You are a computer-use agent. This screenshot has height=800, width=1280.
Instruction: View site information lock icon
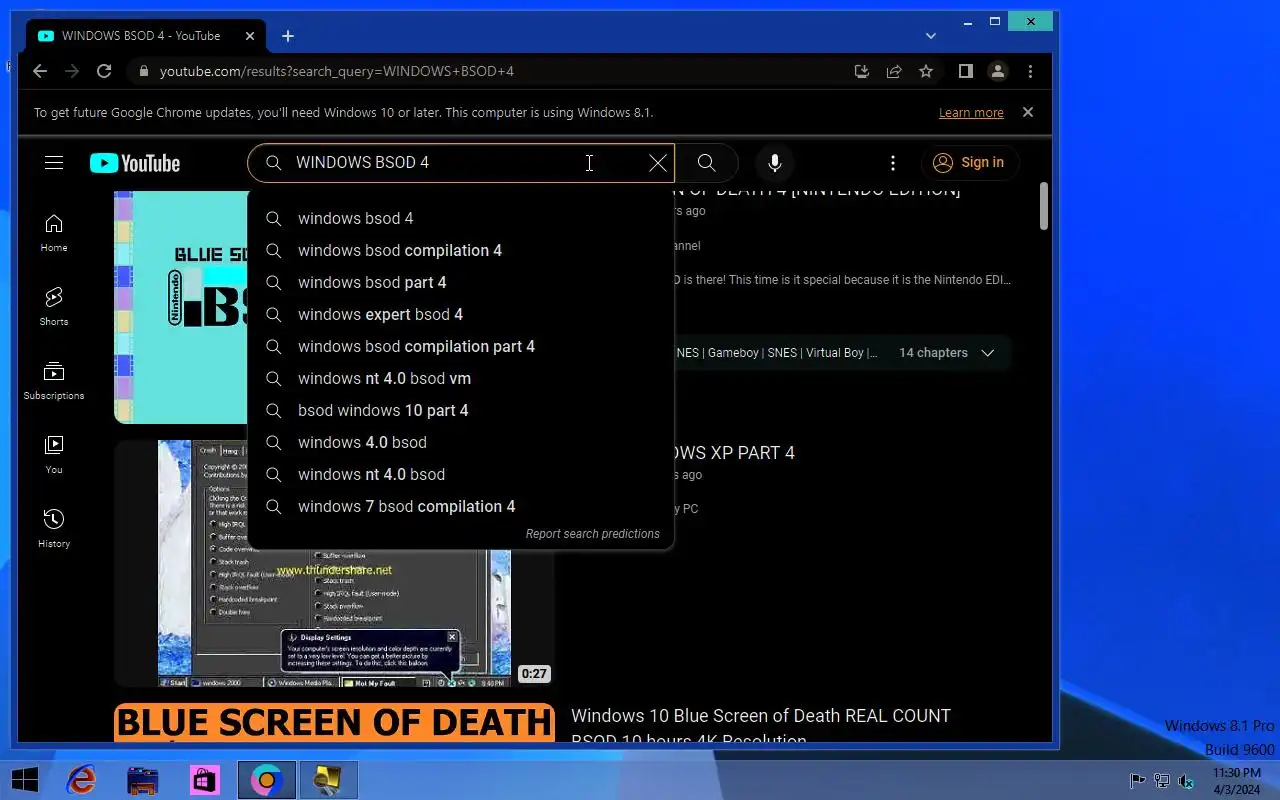144,71
